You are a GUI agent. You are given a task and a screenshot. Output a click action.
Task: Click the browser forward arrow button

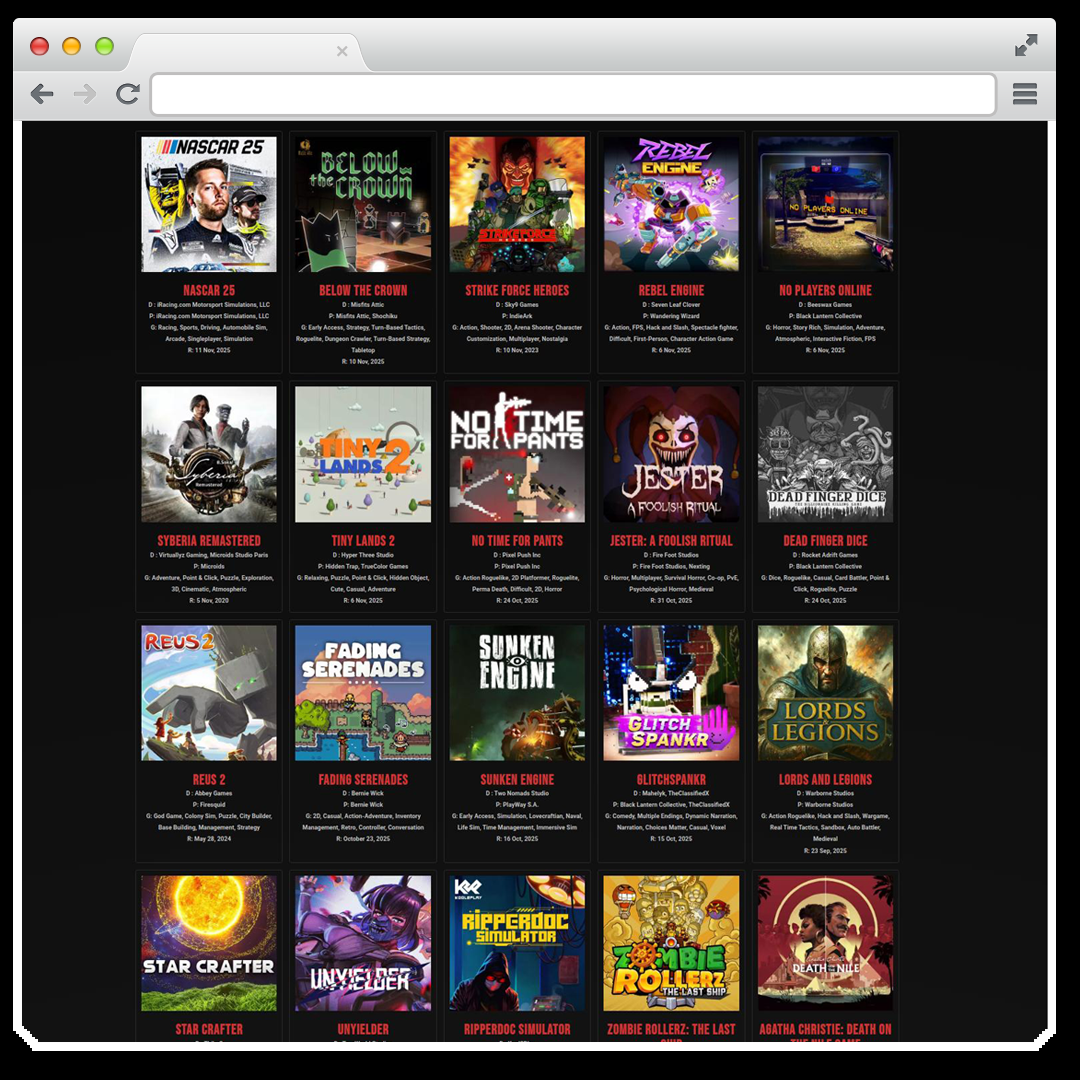pos(85,94)
